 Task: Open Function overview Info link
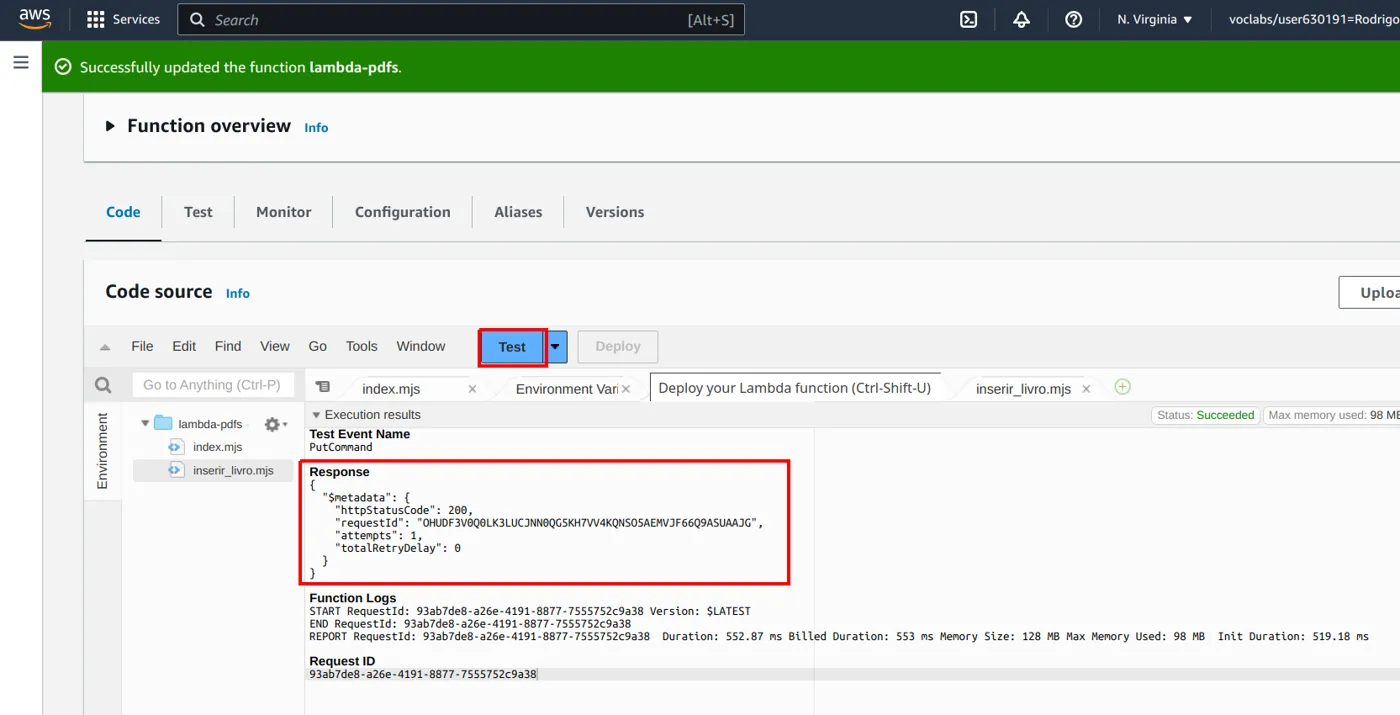[x=316, y=128]
